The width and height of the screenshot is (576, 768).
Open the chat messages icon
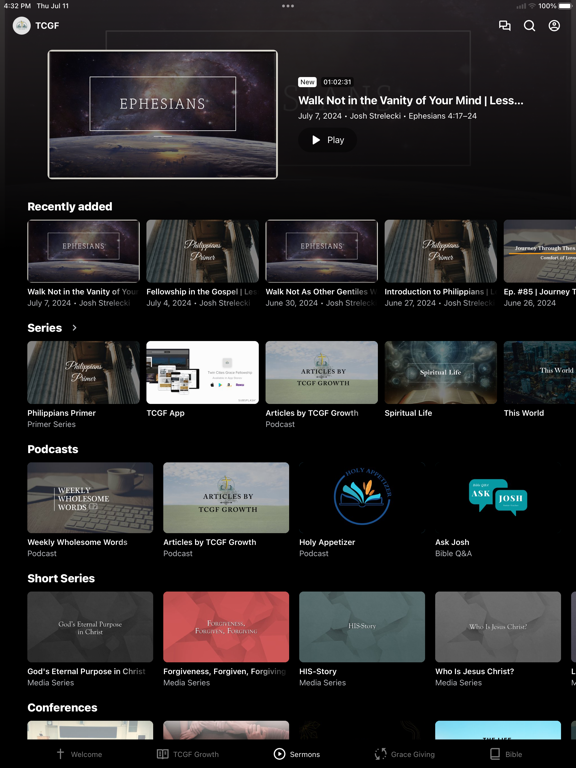[x=504, y=25]
